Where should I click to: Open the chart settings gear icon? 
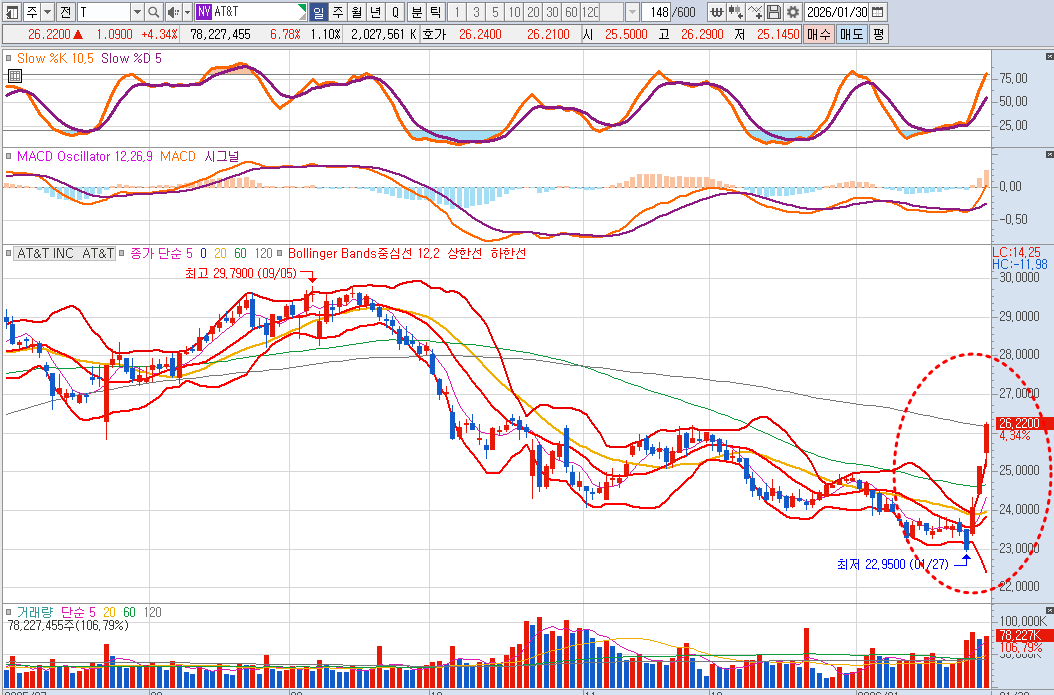[792, 12]
